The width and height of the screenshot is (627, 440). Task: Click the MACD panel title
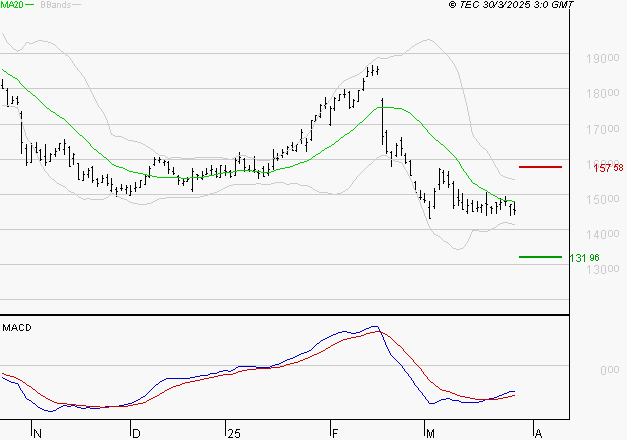click(17, 328)
